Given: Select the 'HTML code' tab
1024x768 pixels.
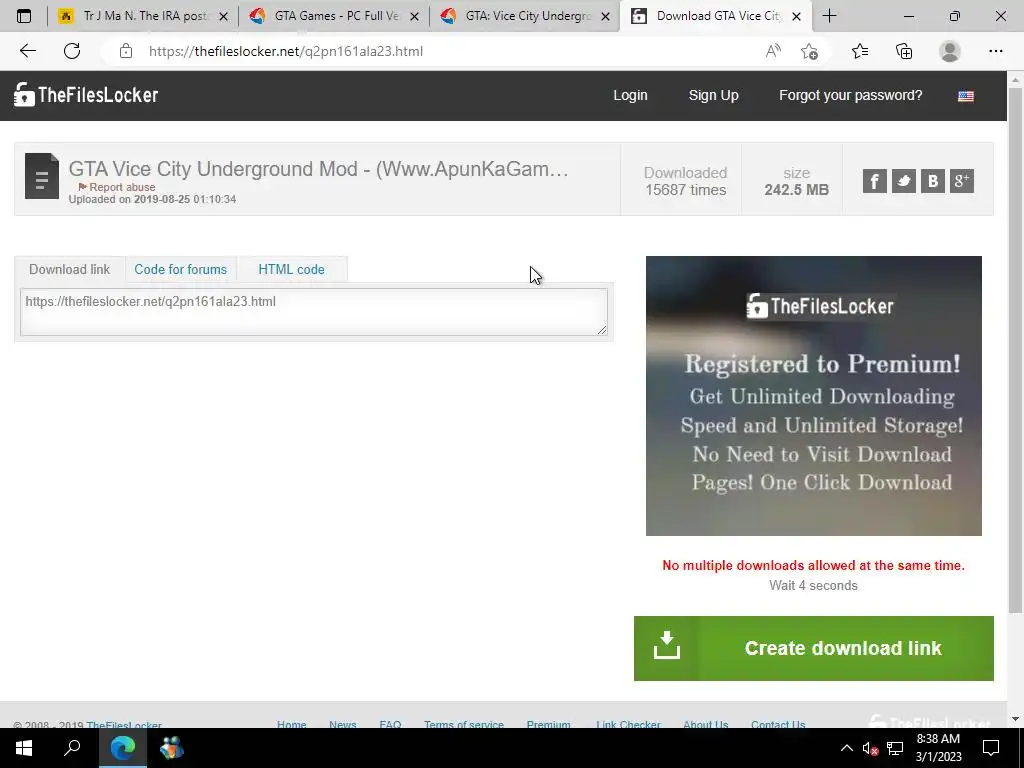Looking at the screenshot, I should point(291,270).
